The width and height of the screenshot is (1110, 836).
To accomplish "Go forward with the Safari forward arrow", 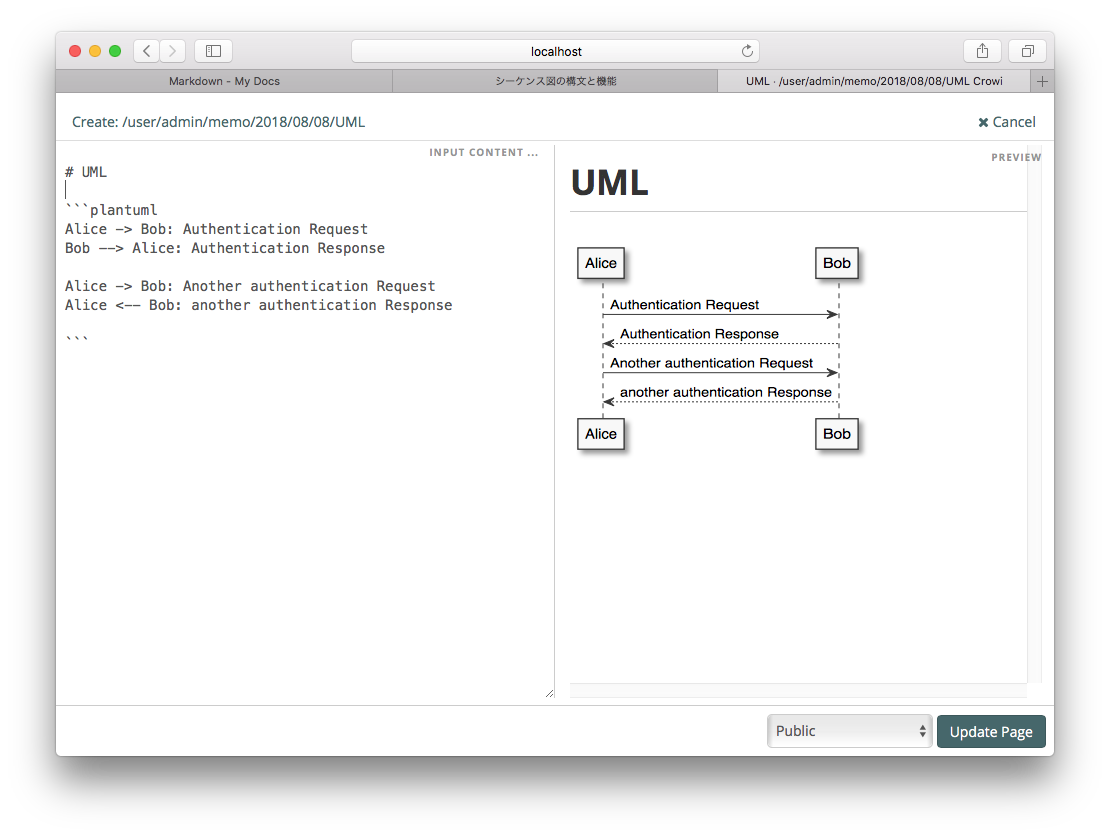I will [x=172, y=51].
